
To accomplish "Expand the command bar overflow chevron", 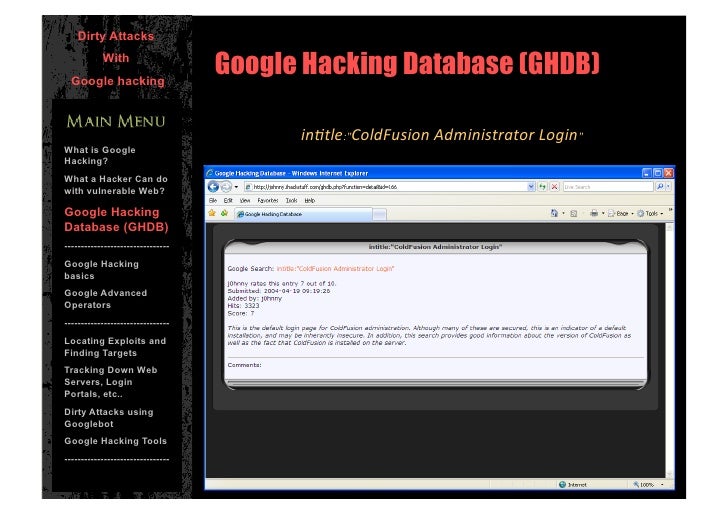I will coord(670,211).
